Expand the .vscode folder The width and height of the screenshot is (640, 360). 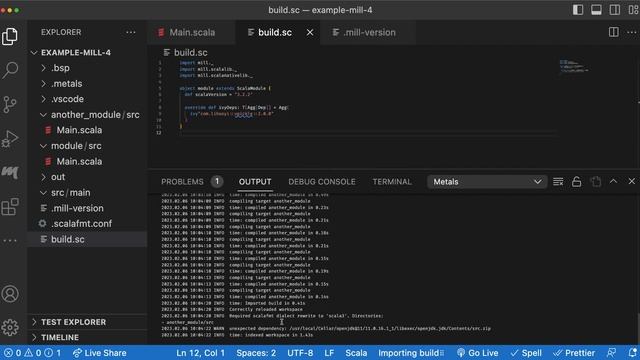tap(87, 99)
